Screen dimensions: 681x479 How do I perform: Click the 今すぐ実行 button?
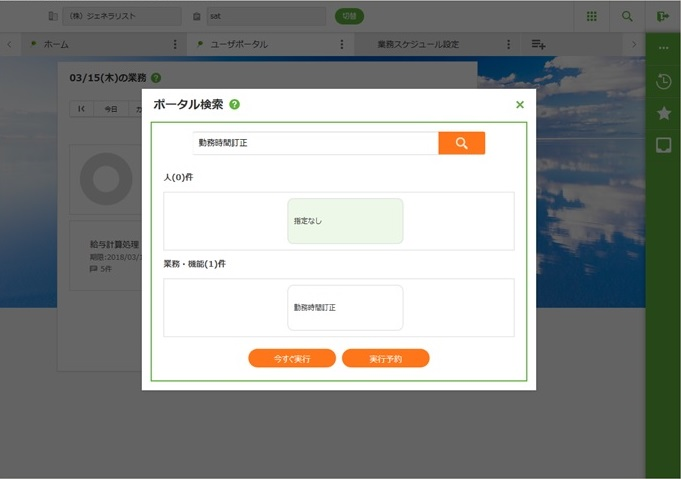[292, 358]
